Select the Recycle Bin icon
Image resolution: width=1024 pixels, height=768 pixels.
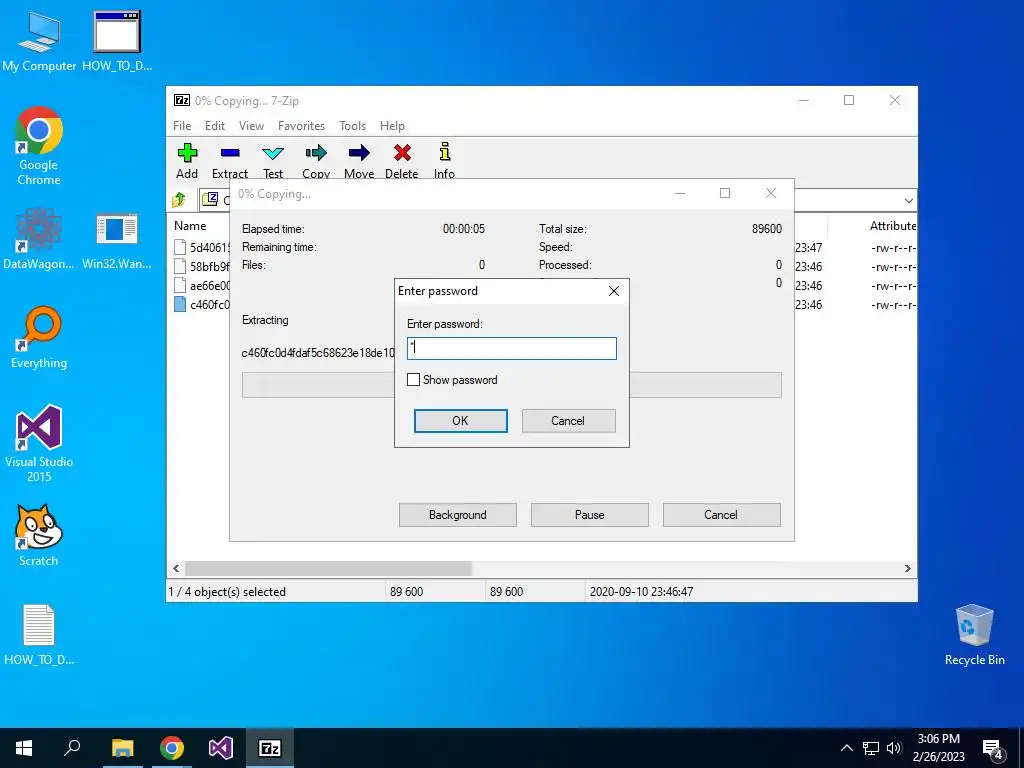pyautogui.click(x=974, y=635)
